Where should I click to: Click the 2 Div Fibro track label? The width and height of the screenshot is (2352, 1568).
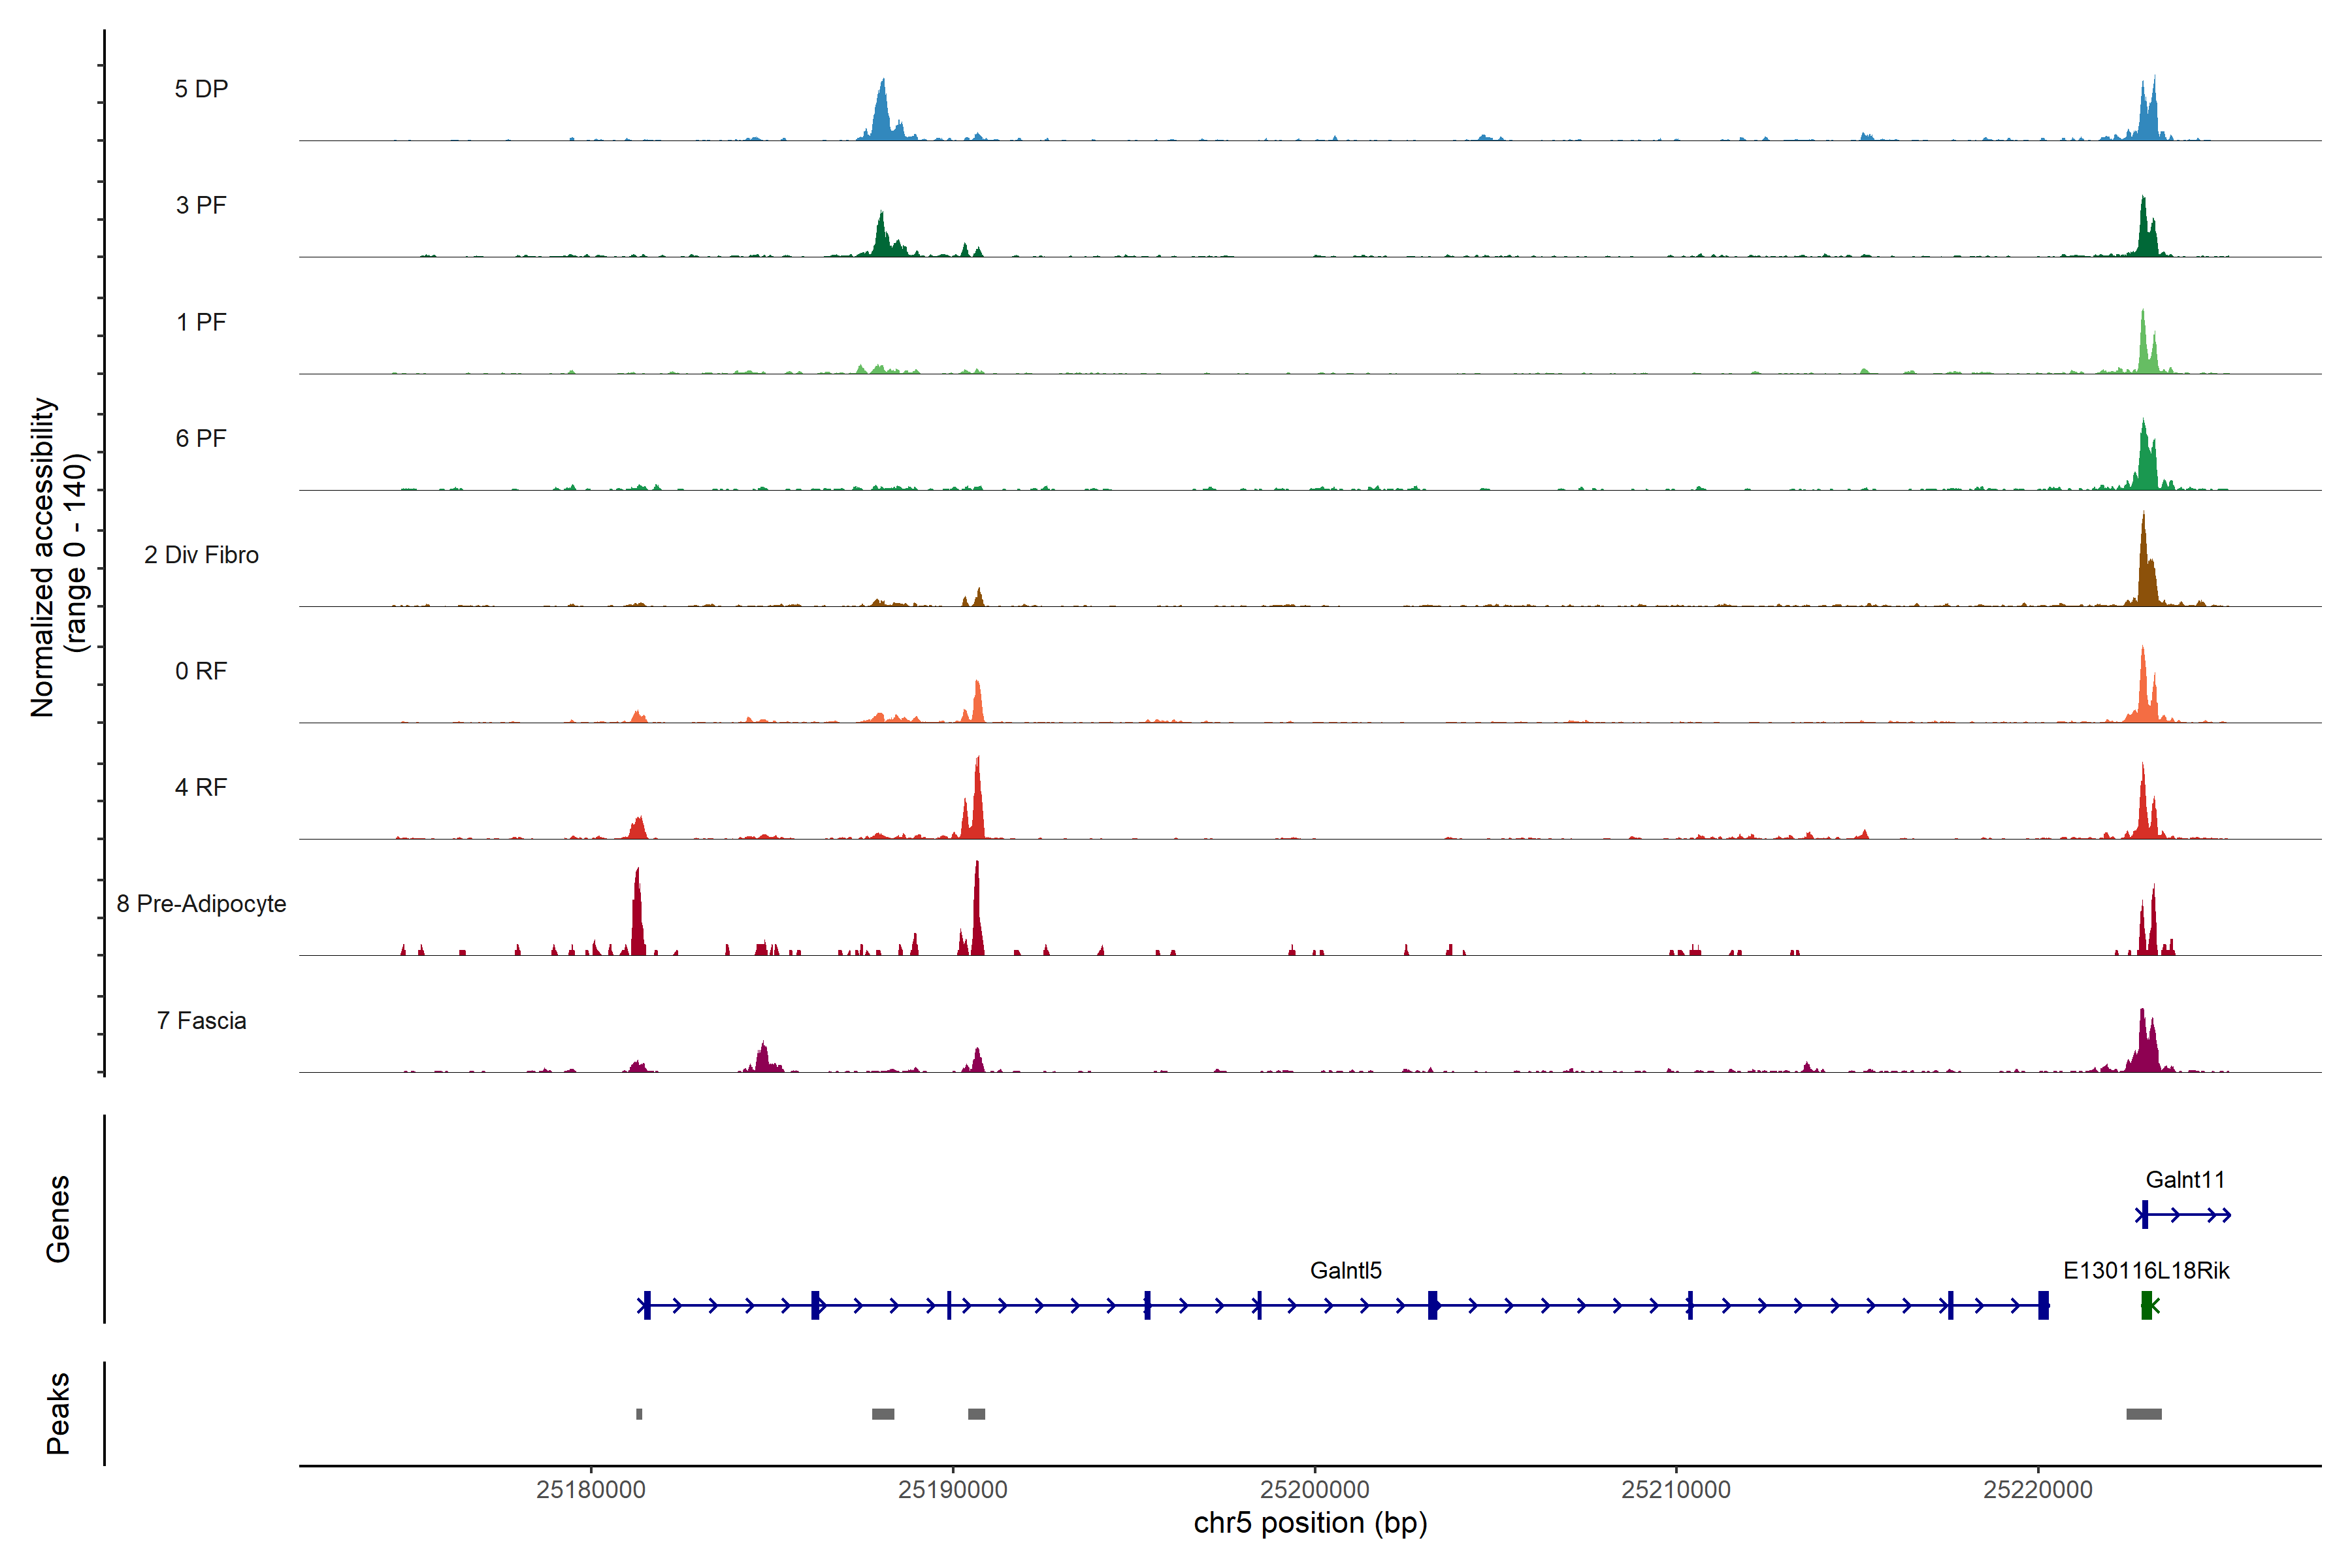(201, 554)
